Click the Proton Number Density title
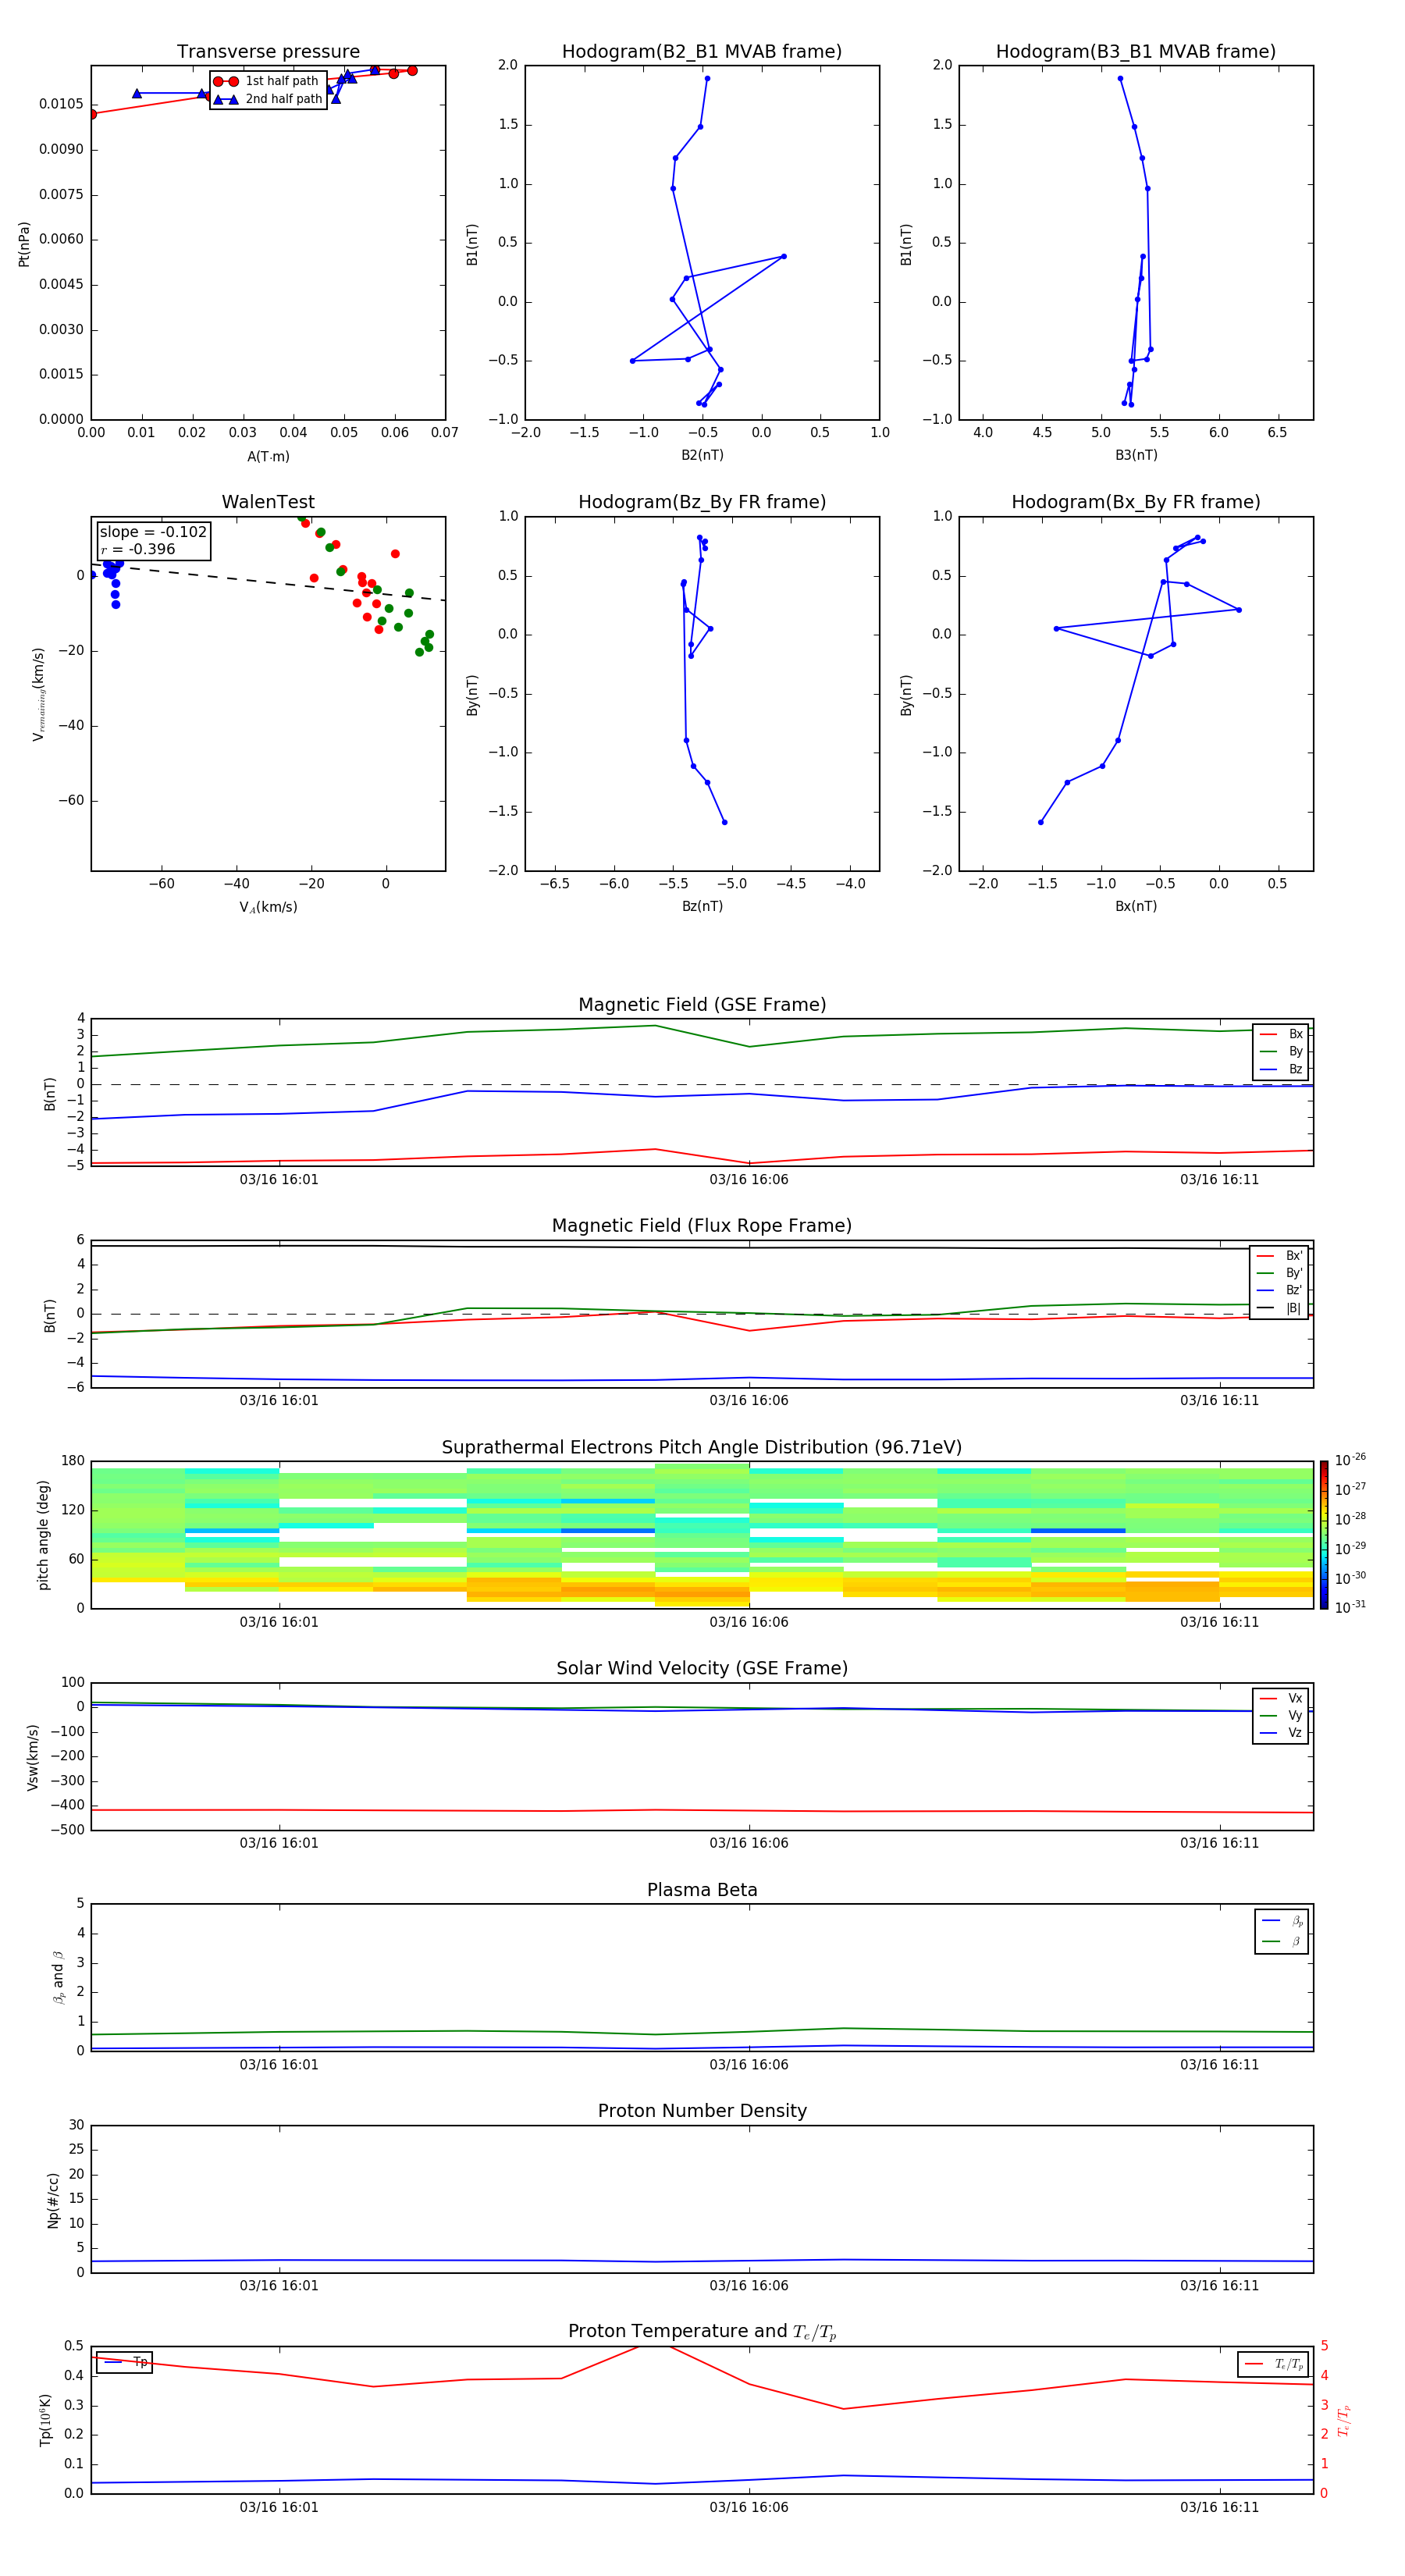The image size is (1405, 2576). point(702,2112)
